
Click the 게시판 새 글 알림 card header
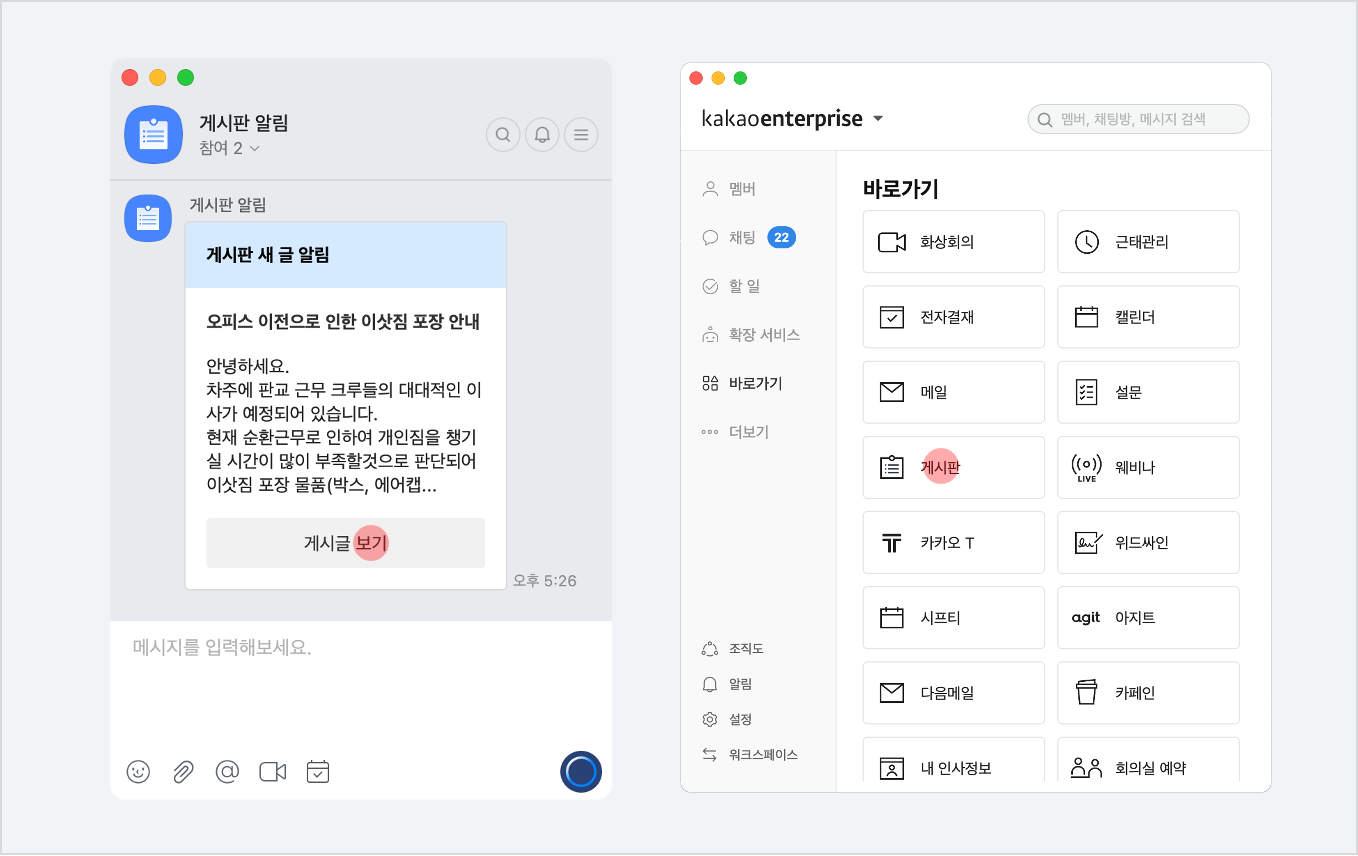click(x=346, y=255)
